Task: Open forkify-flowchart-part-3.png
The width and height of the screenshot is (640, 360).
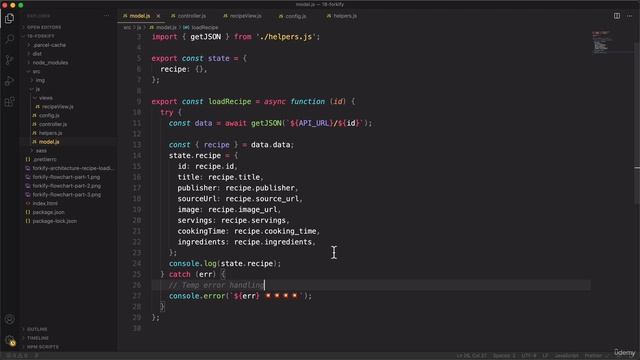Action: pyautogui.click(x=66, y=195)
